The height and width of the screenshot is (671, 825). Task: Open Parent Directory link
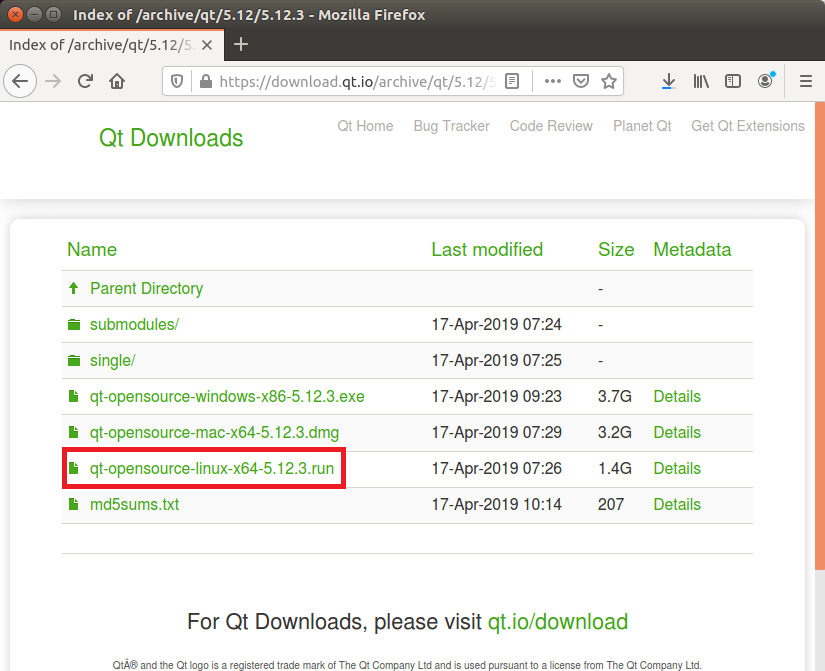pos(146,288)
